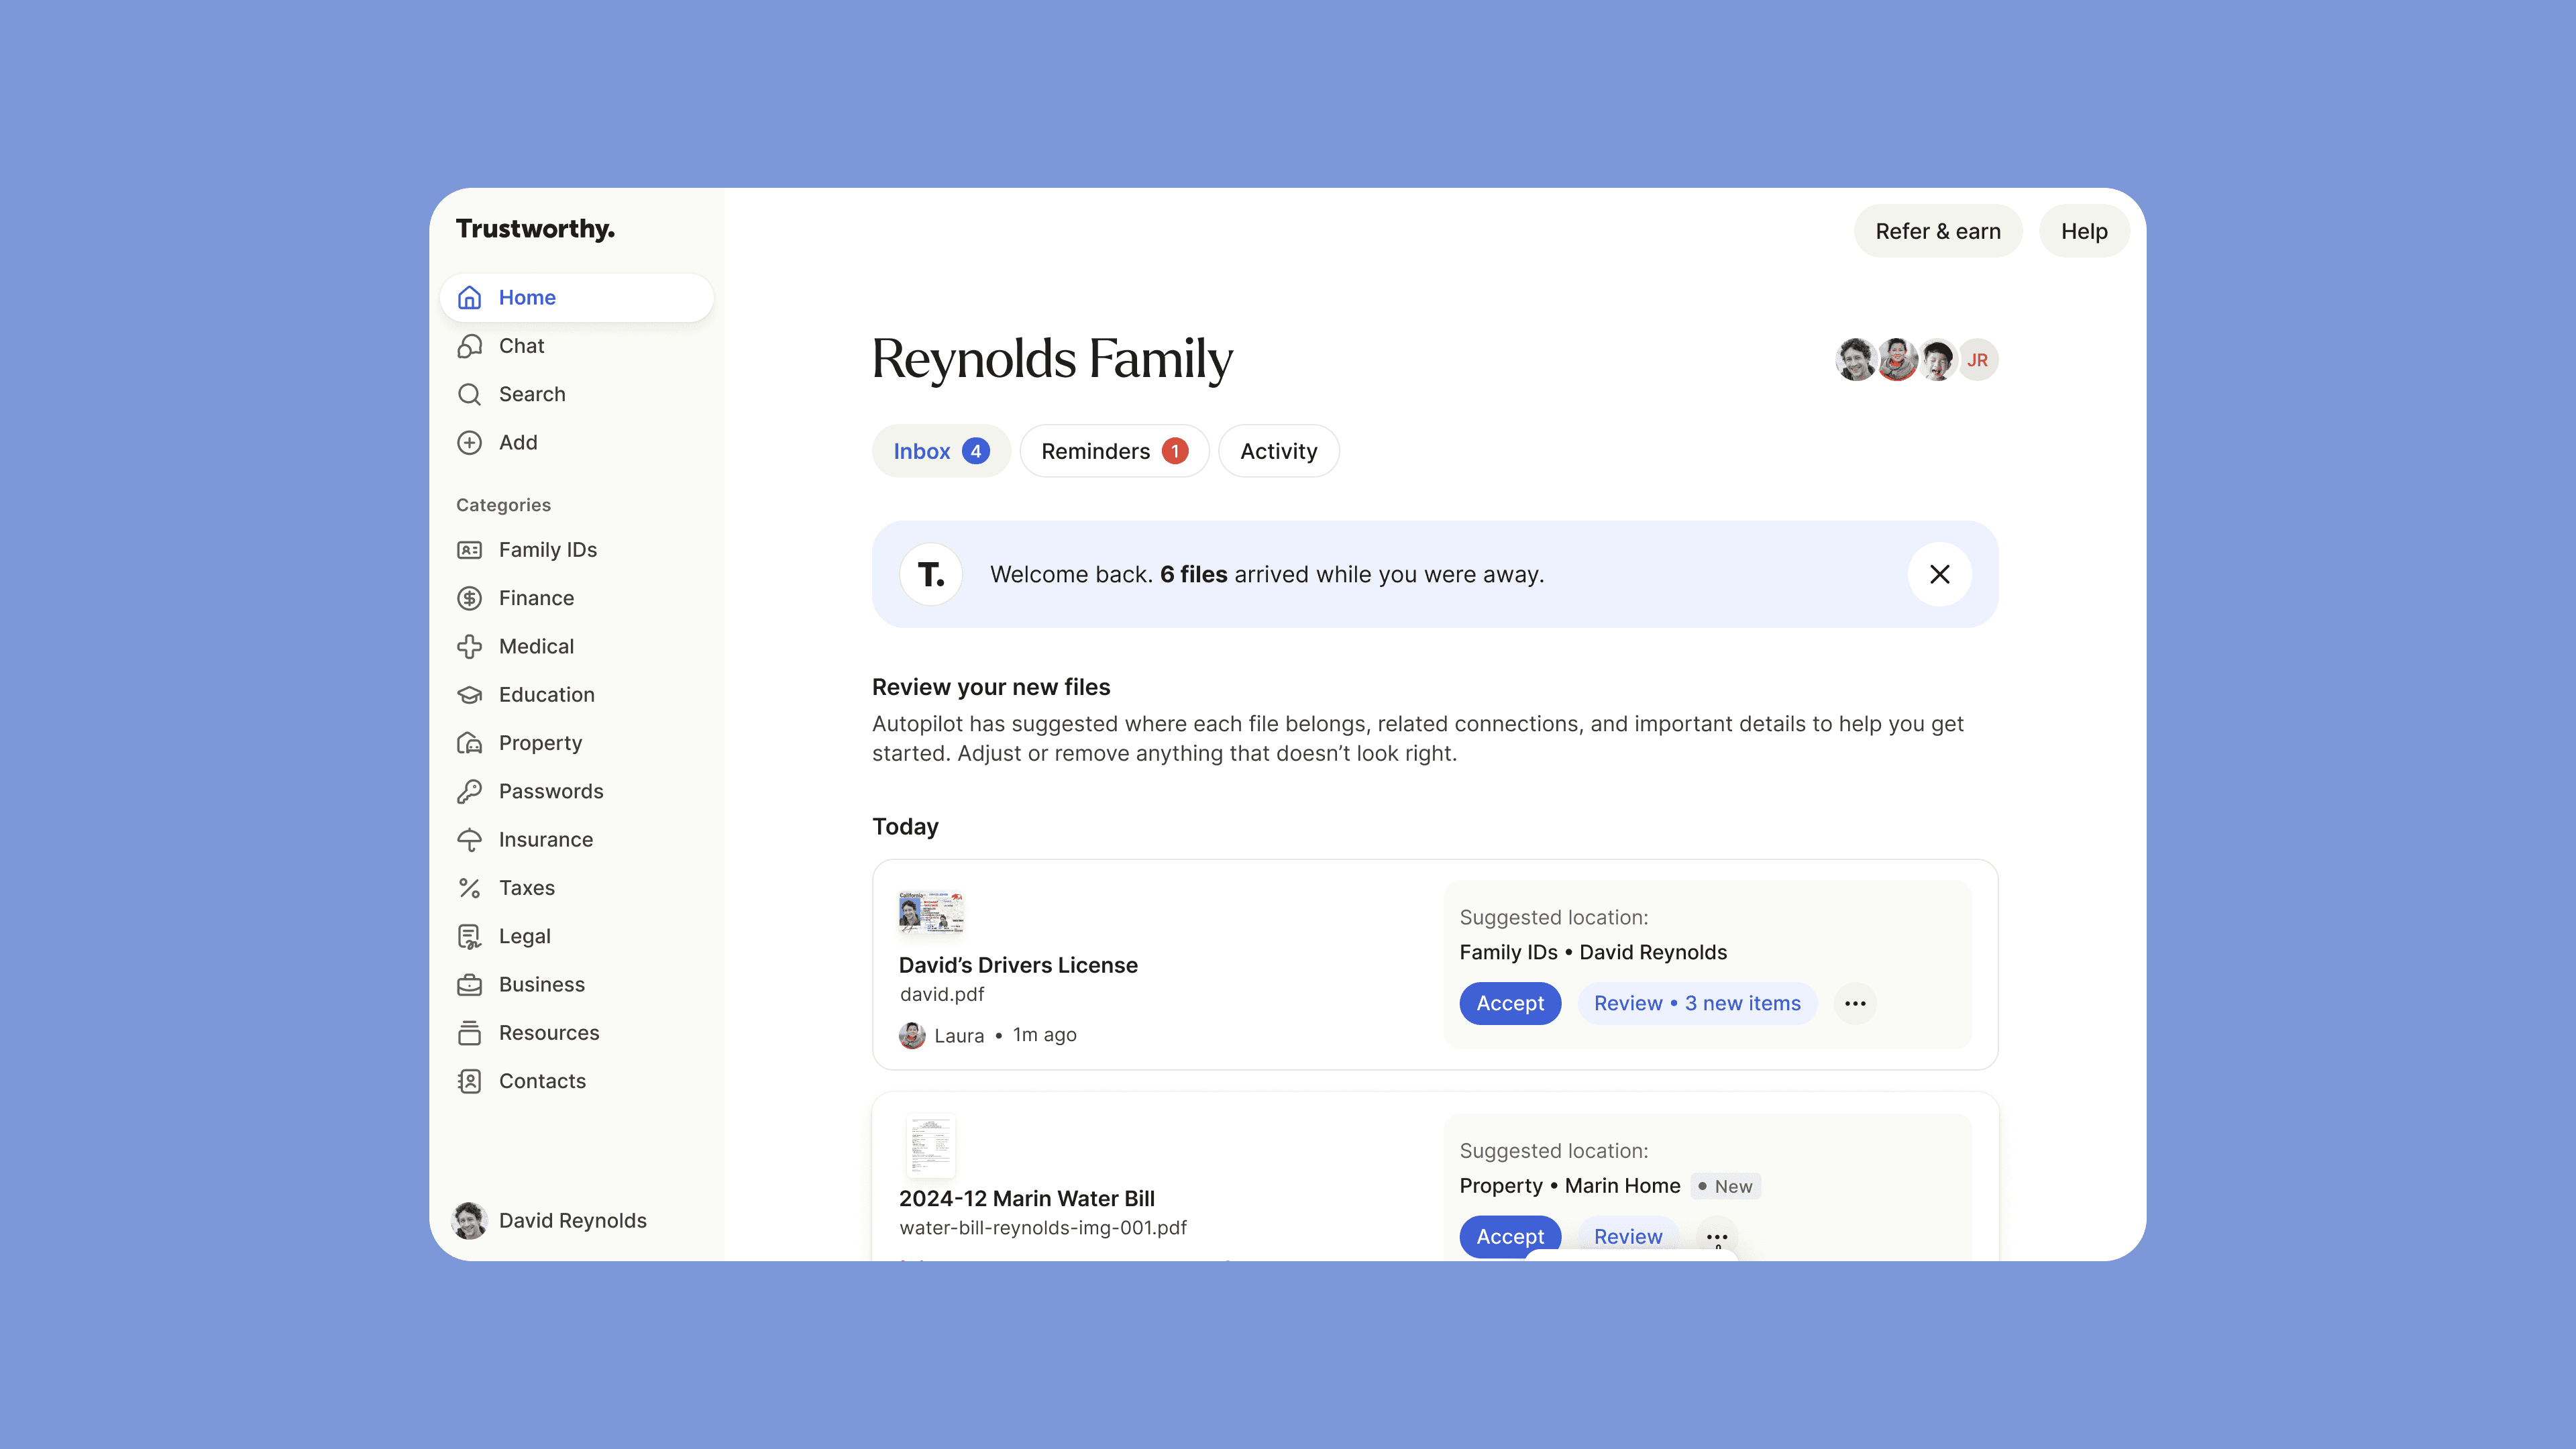
Task: Switch to the Inbox tab
Action: pyautogui.click(x=940, y=451)
